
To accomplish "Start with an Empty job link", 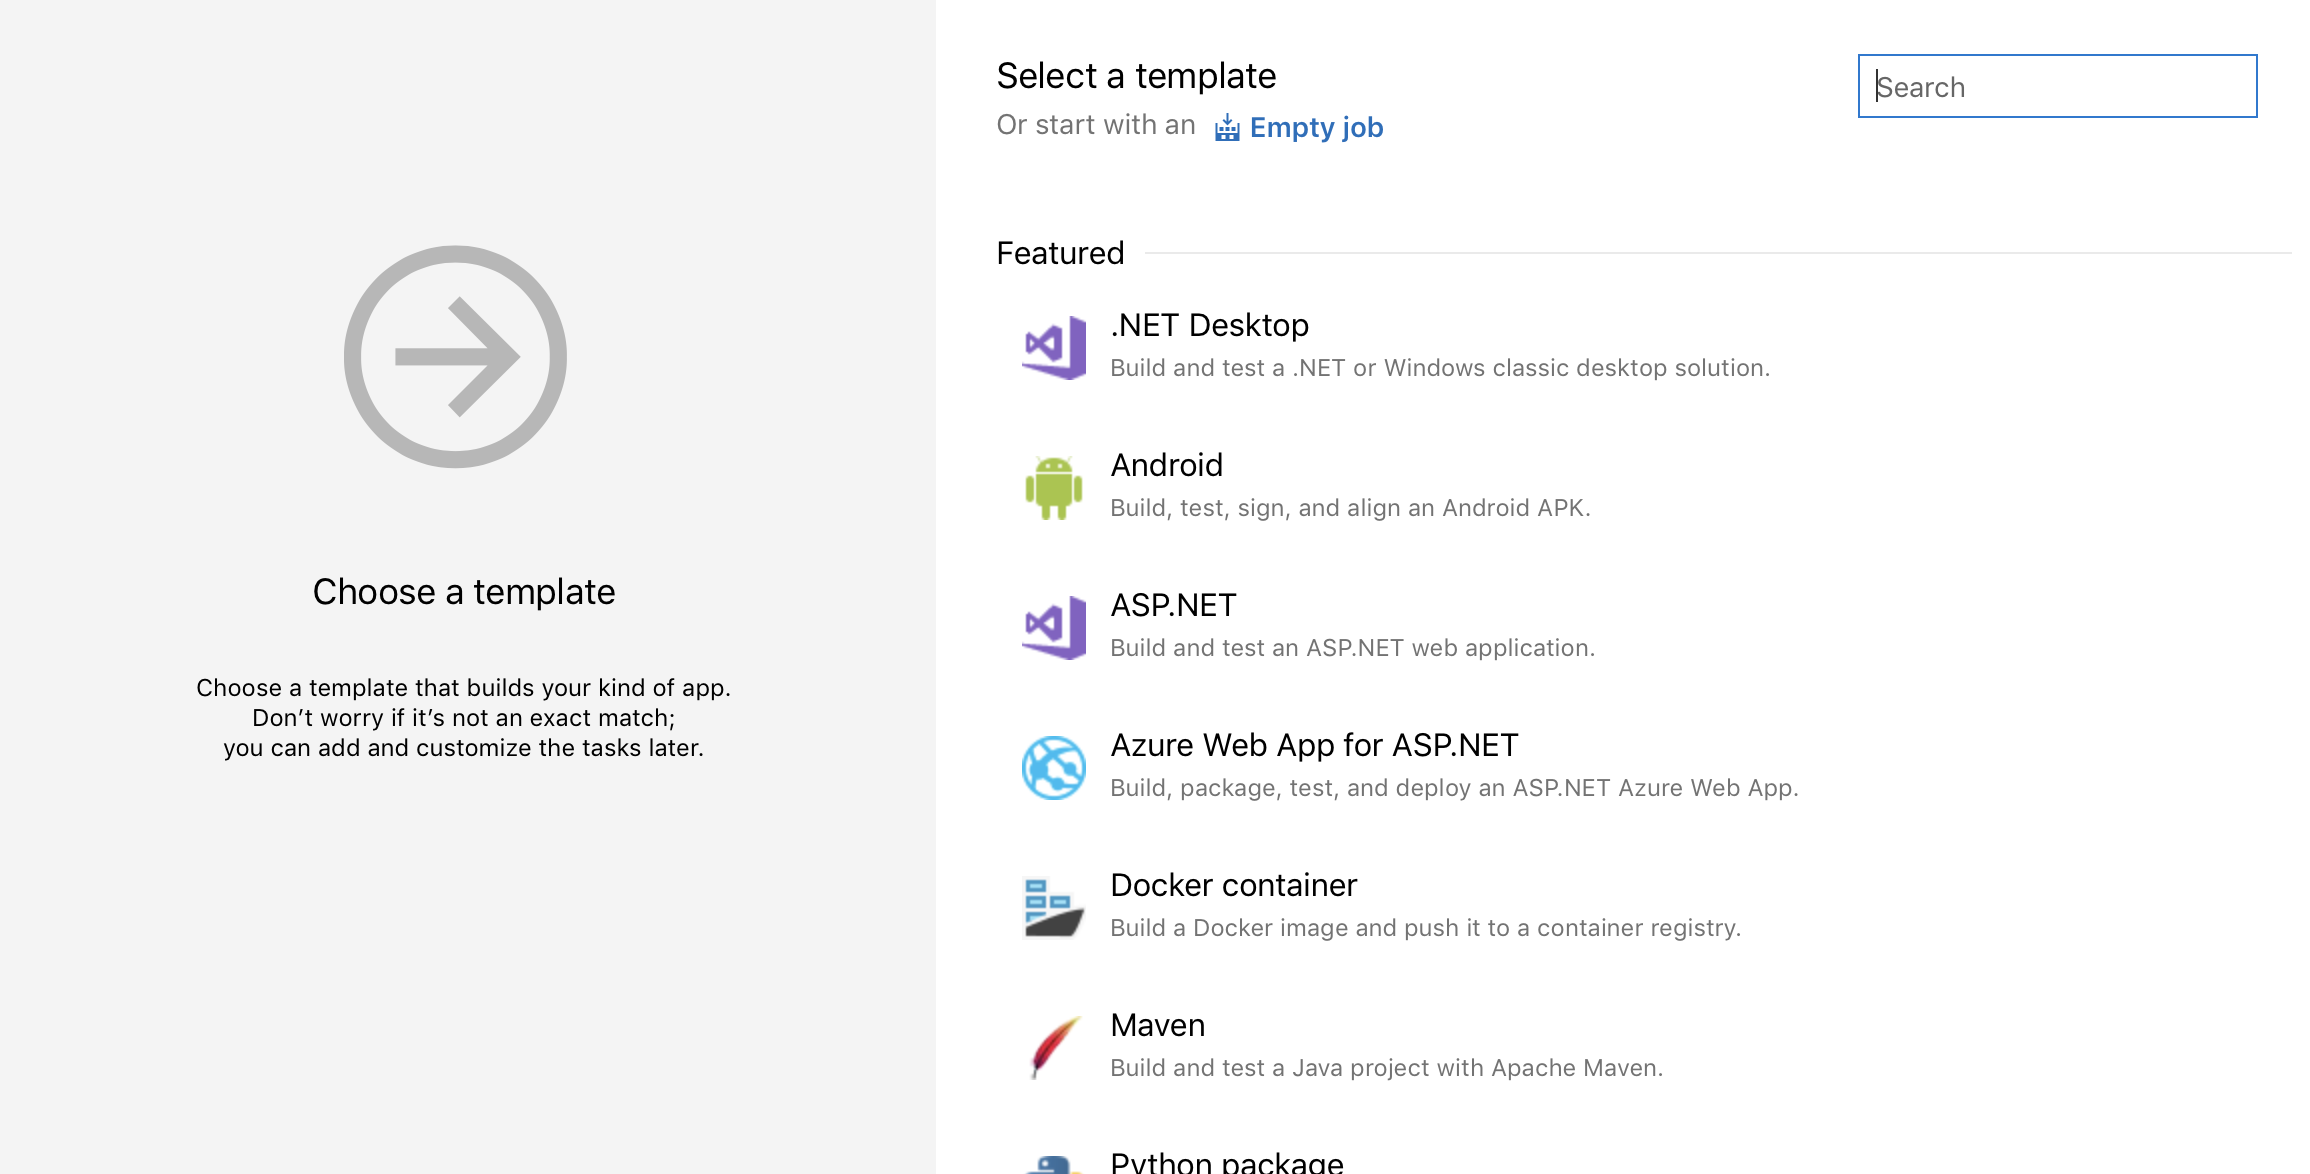I will click(1299, 128).
